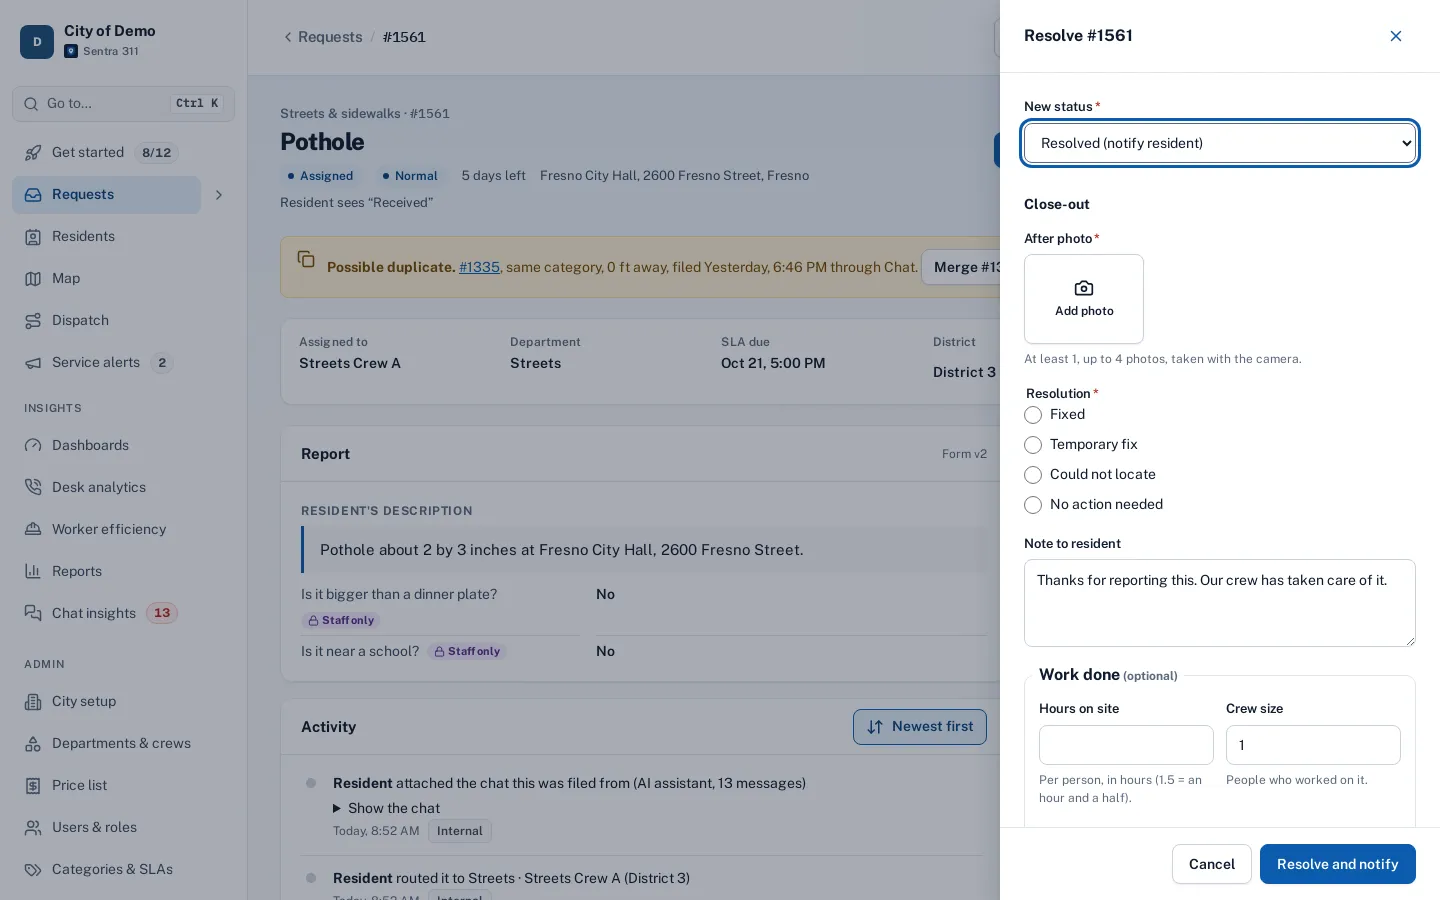Viewport: 1440px width, 900px height.
Task: Open the Go to search box
Action: tap(123, 103)
